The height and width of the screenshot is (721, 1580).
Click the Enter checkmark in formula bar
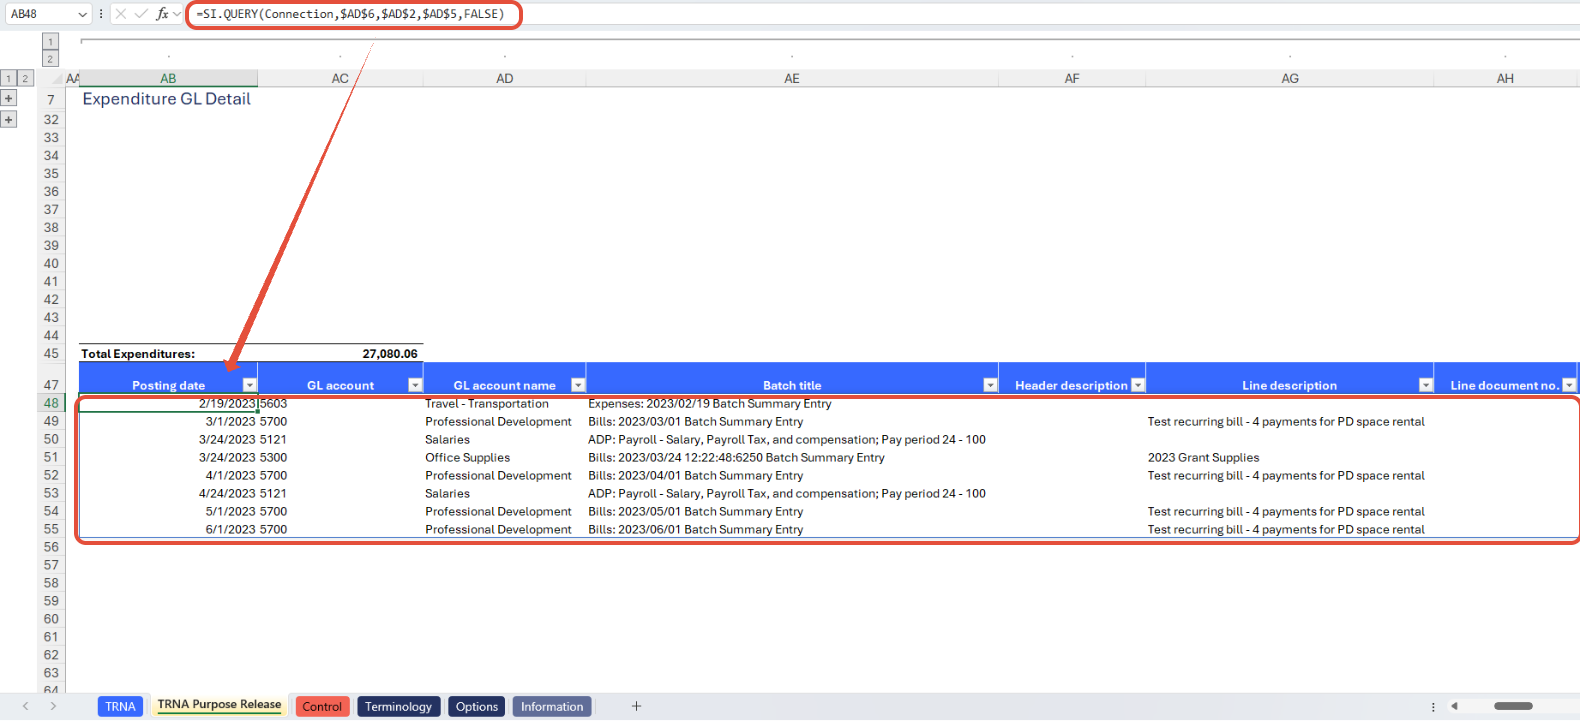141,14
